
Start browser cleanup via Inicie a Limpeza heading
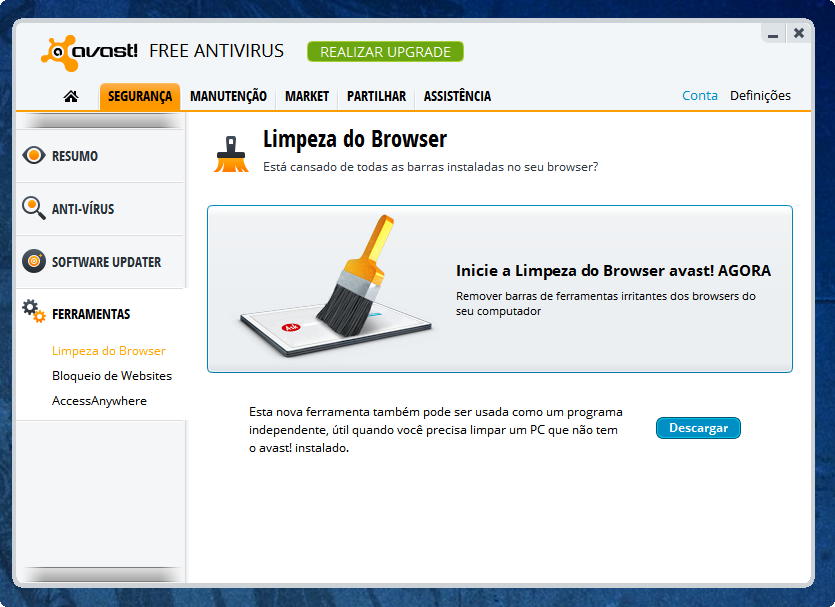click(x=613, y=270)
